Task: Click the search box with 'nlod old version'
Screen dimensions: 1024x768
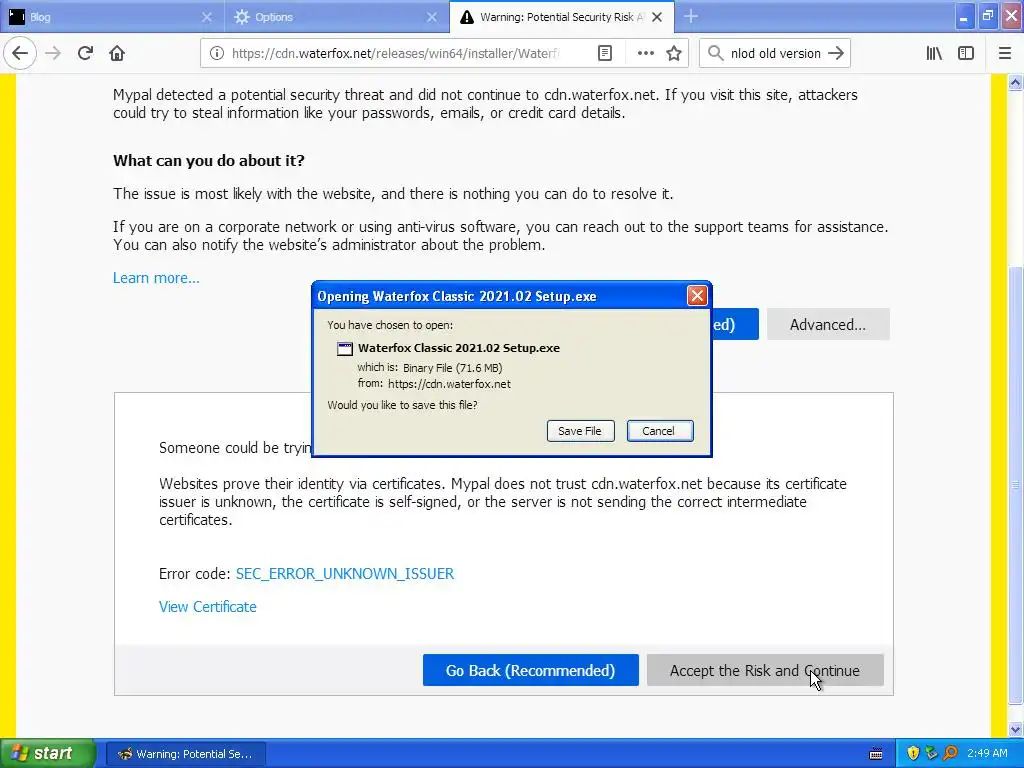Action: pyautogui.click(x=775, y=54)
